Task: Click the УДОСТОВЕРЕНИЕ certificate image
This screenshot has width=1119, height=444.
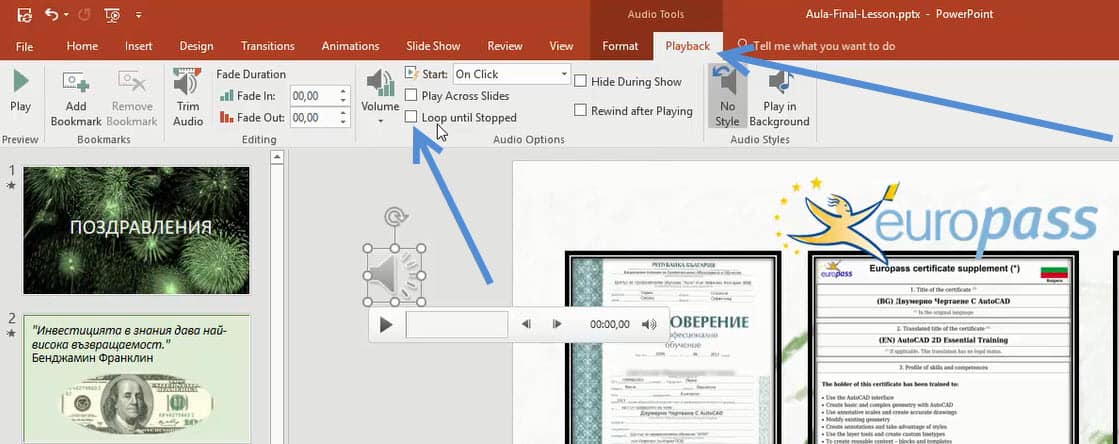Action: [672, 348]
